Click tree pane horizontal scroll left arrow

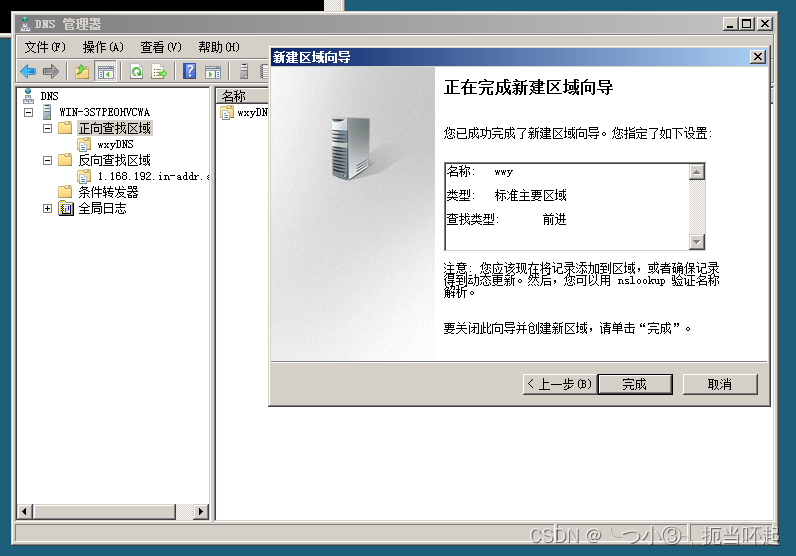point(25,511)
